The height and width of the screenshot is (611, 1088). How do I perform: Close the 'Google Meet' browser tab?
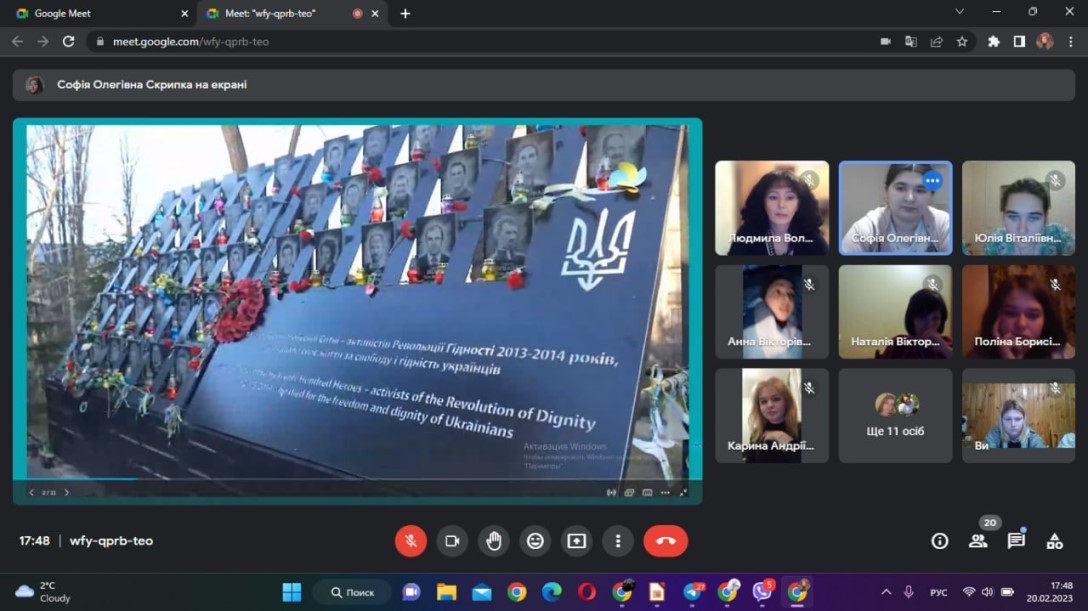185,13
